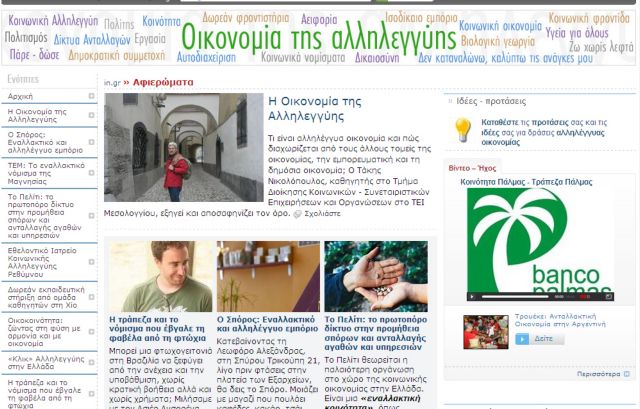Click the icon on Η Οικονομία της Αλληλεγγύης sidebar row
640x409 pixels.
[91, 115]
